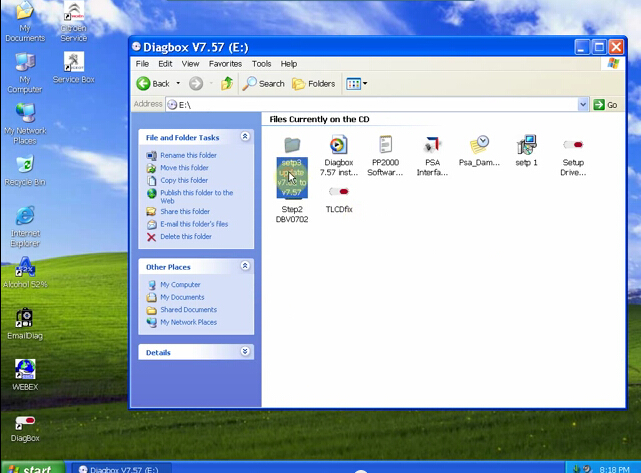
Task: Select the DiagBox desktop shortcut
Action: tap(25, 429)
